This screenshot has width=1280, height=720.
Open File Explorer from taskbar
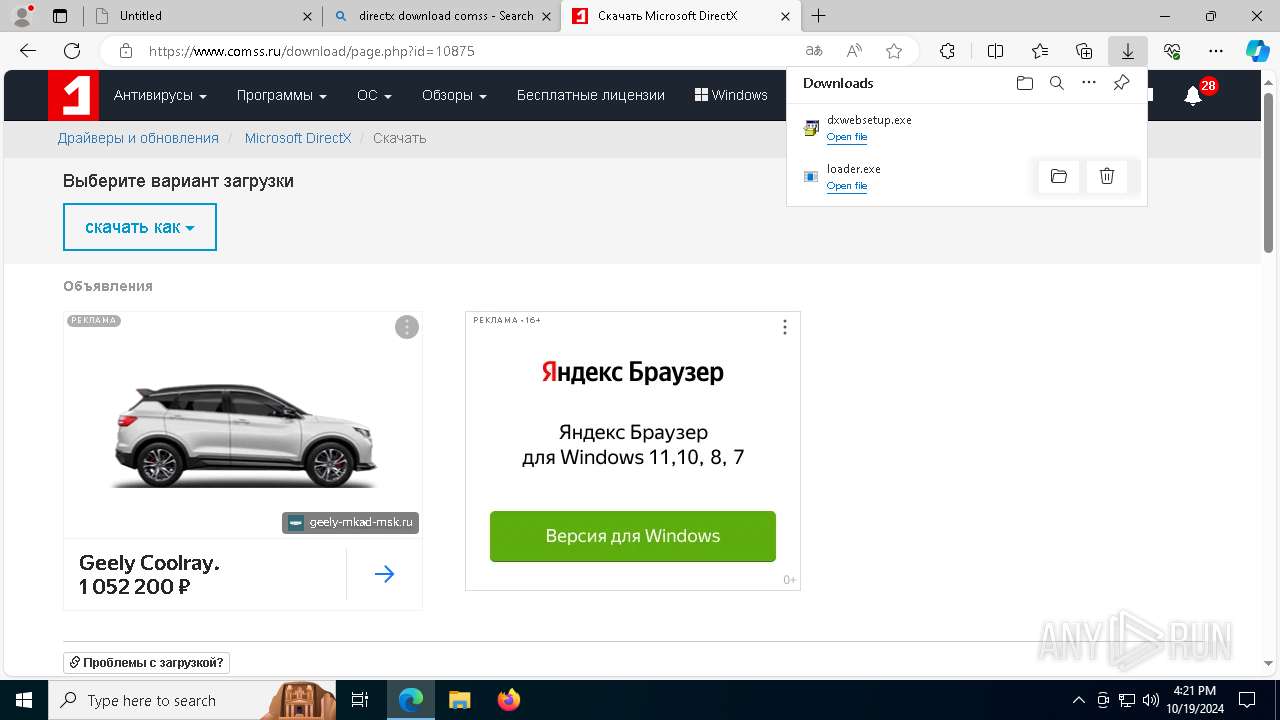[x=459, y=700]
